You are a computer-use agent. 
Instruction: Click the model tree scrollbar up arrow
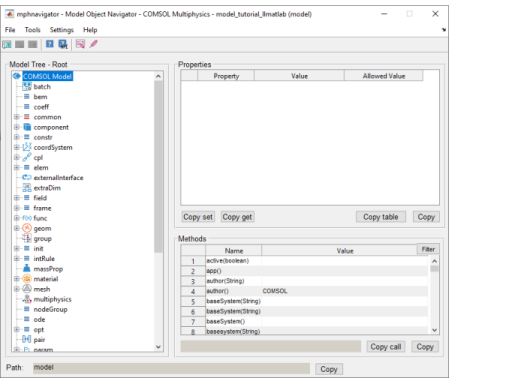point(158,76)
